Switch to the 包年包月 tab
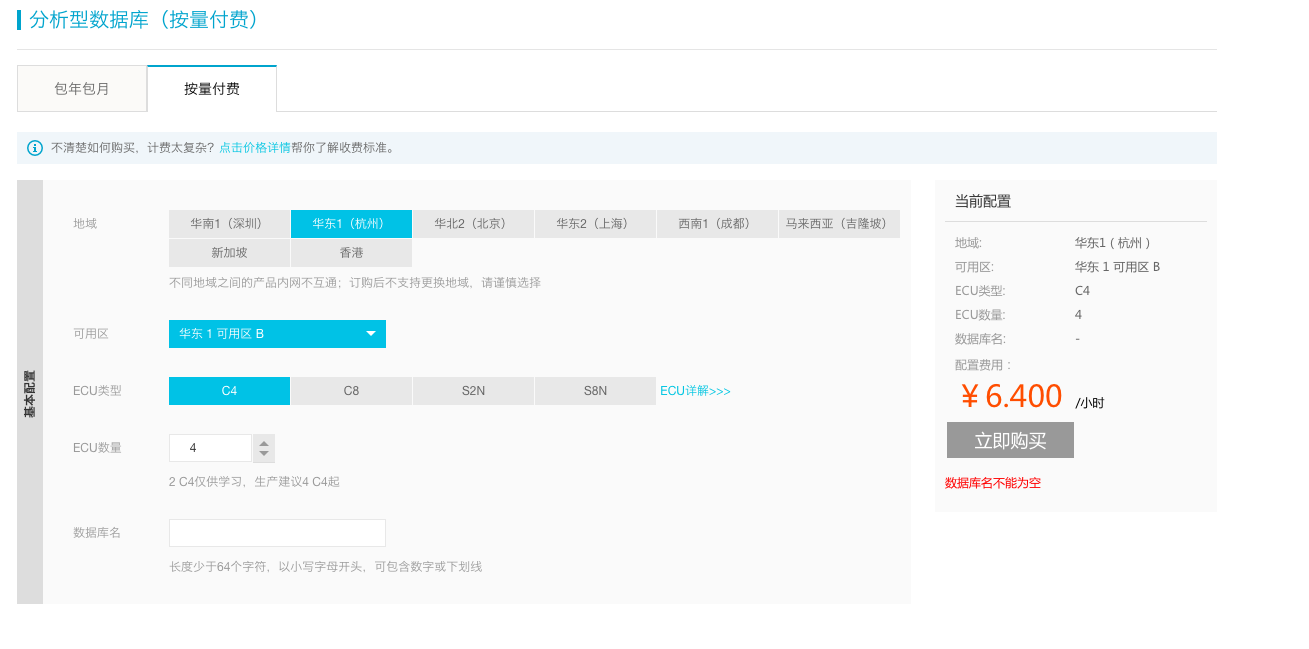The height and width of the screenshot is (649, 1309). pyautogui.click(x=82, y=89)
